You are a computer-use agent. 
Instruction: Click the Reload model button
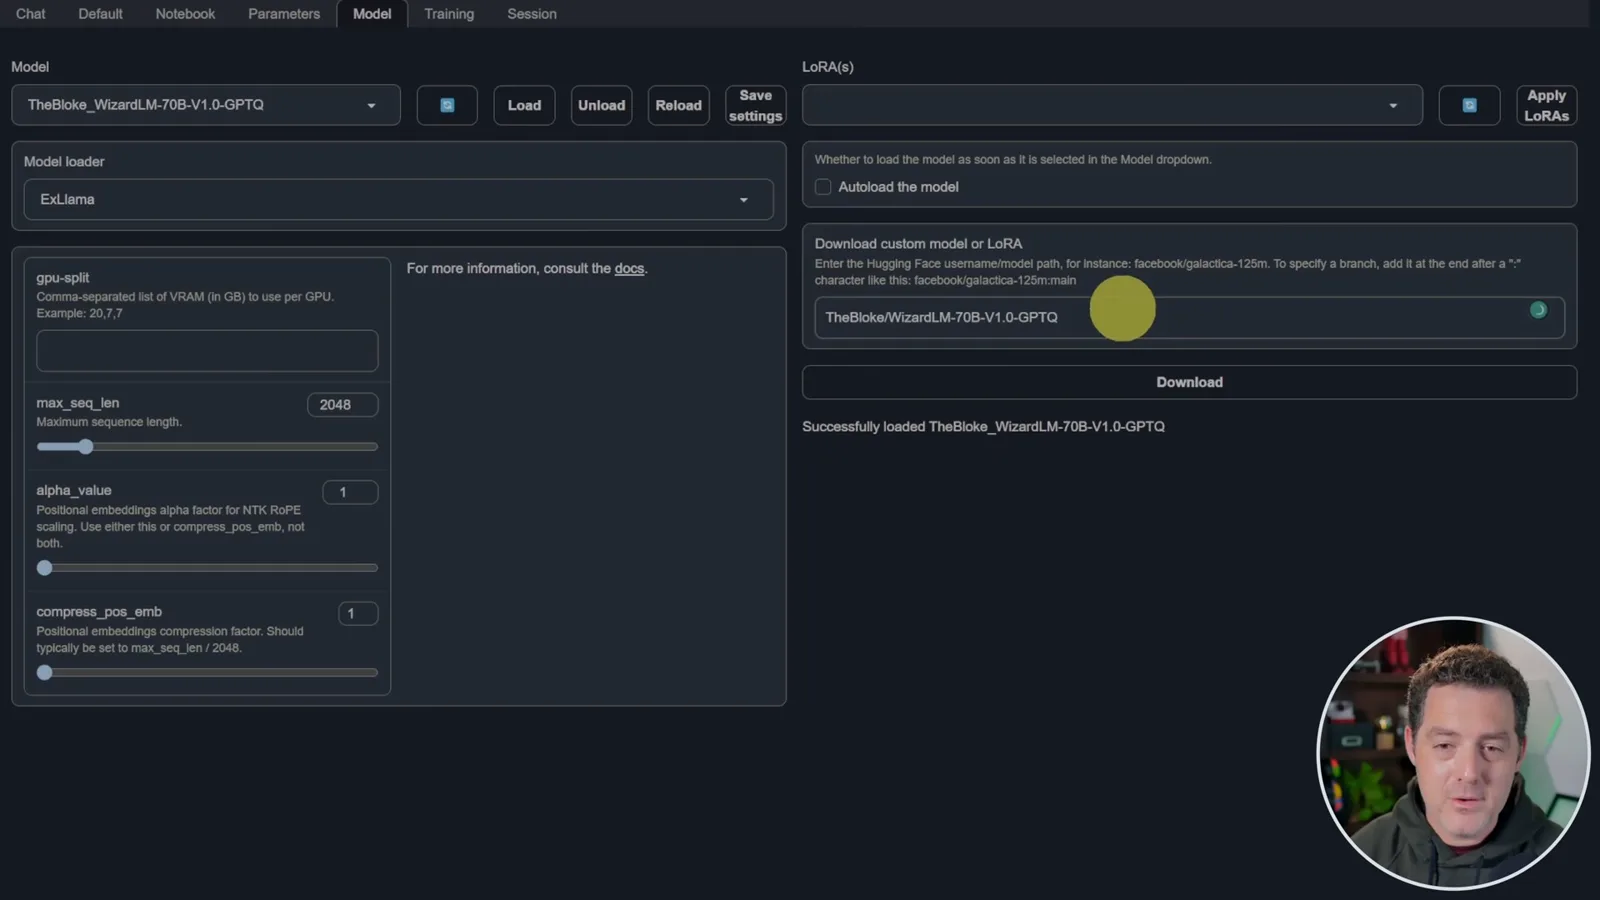(678, 105)
